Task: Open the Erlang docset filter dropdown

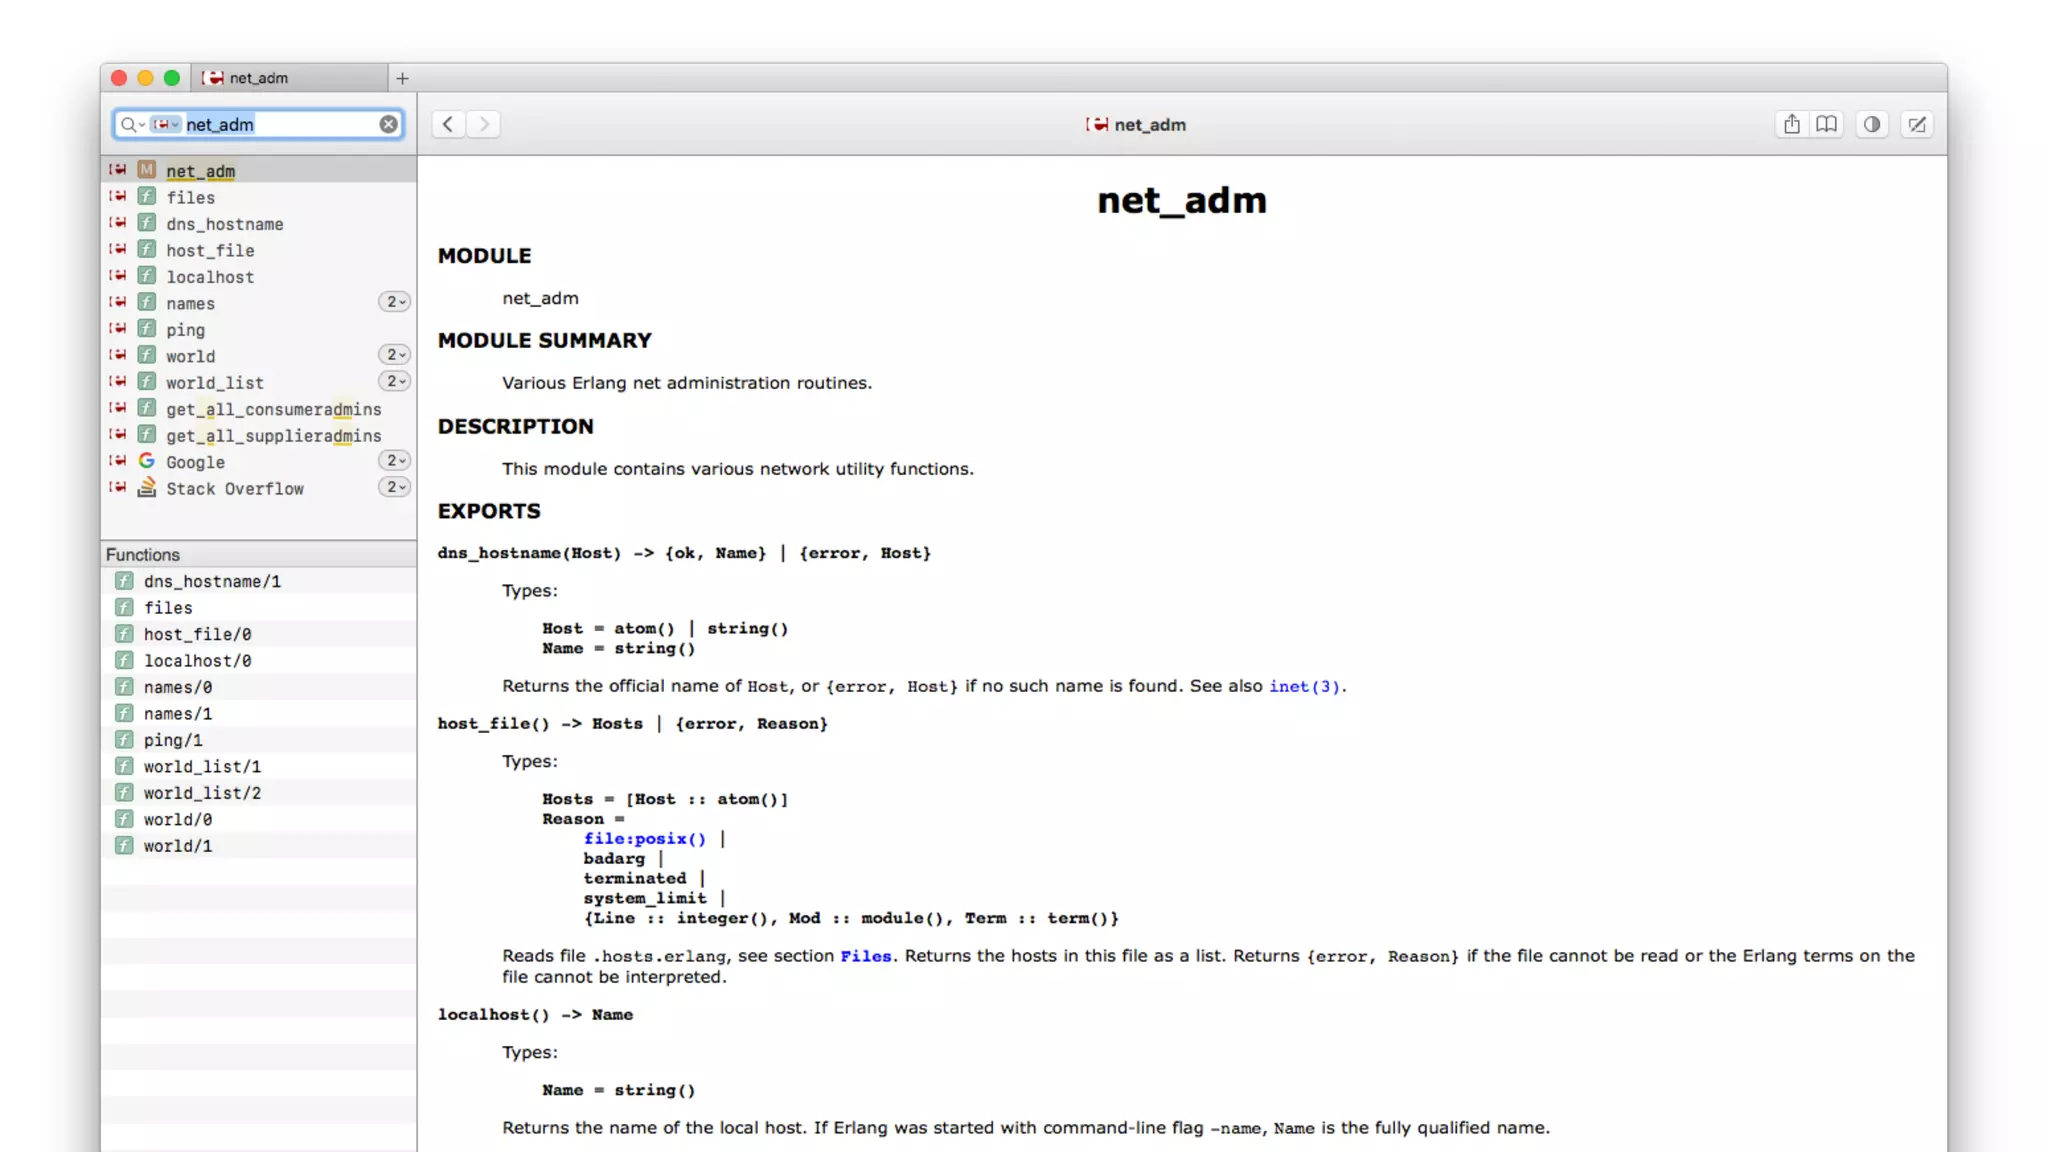Action: tap(166, 124)
